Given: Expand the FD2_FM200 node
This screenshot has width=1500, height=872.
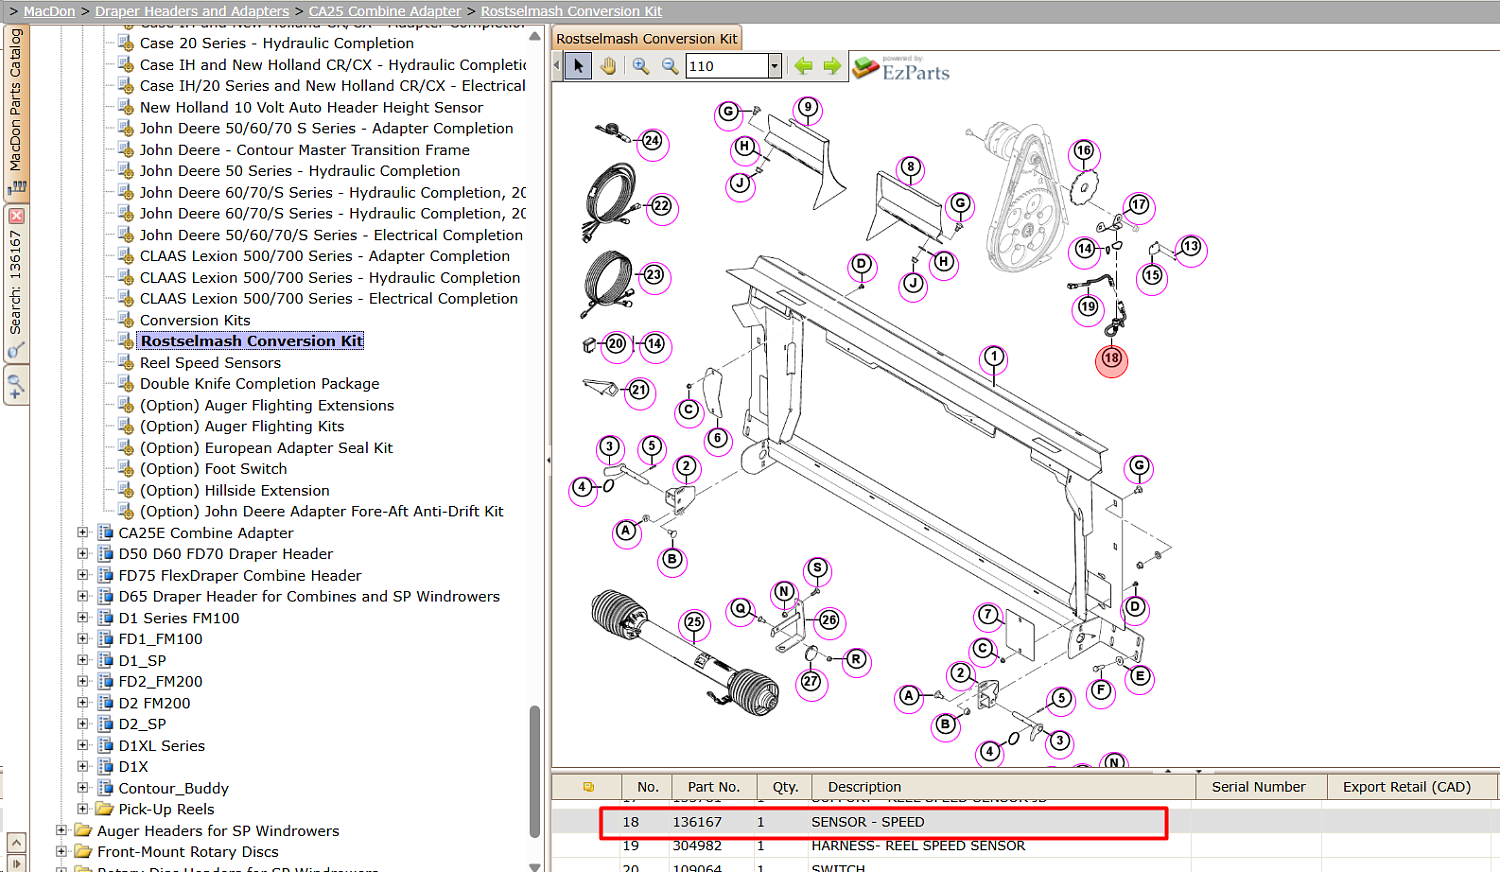Looking at the screenshot, I should 83,681.
